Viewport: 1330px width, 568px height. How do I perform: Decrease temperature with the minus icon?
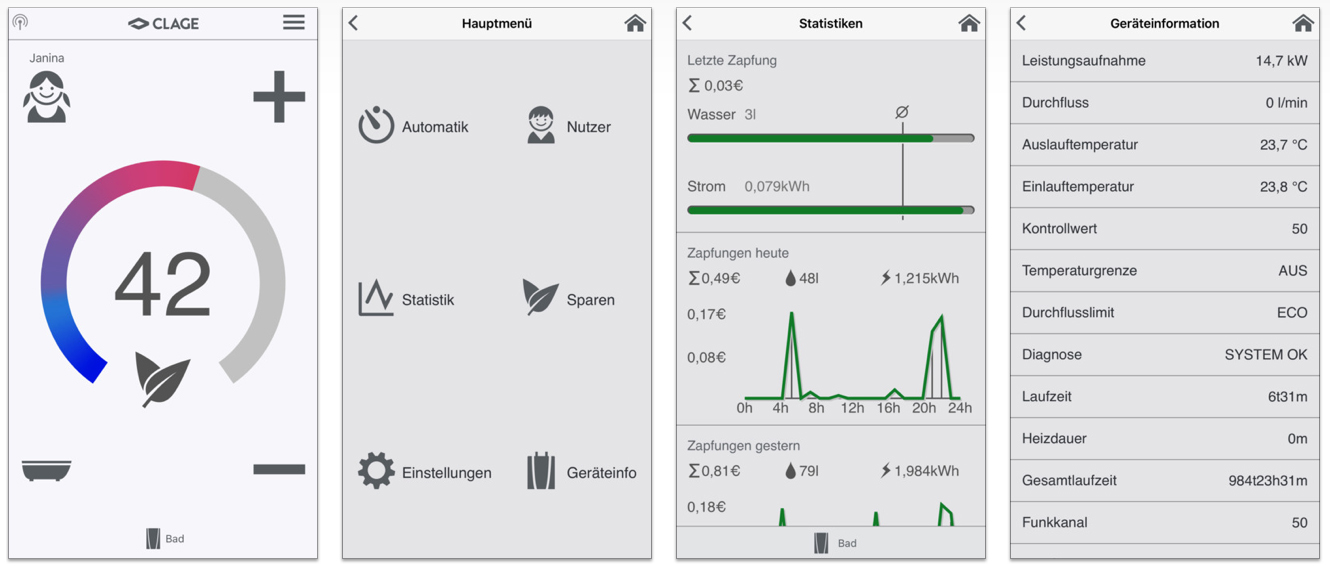coord(279,469)
